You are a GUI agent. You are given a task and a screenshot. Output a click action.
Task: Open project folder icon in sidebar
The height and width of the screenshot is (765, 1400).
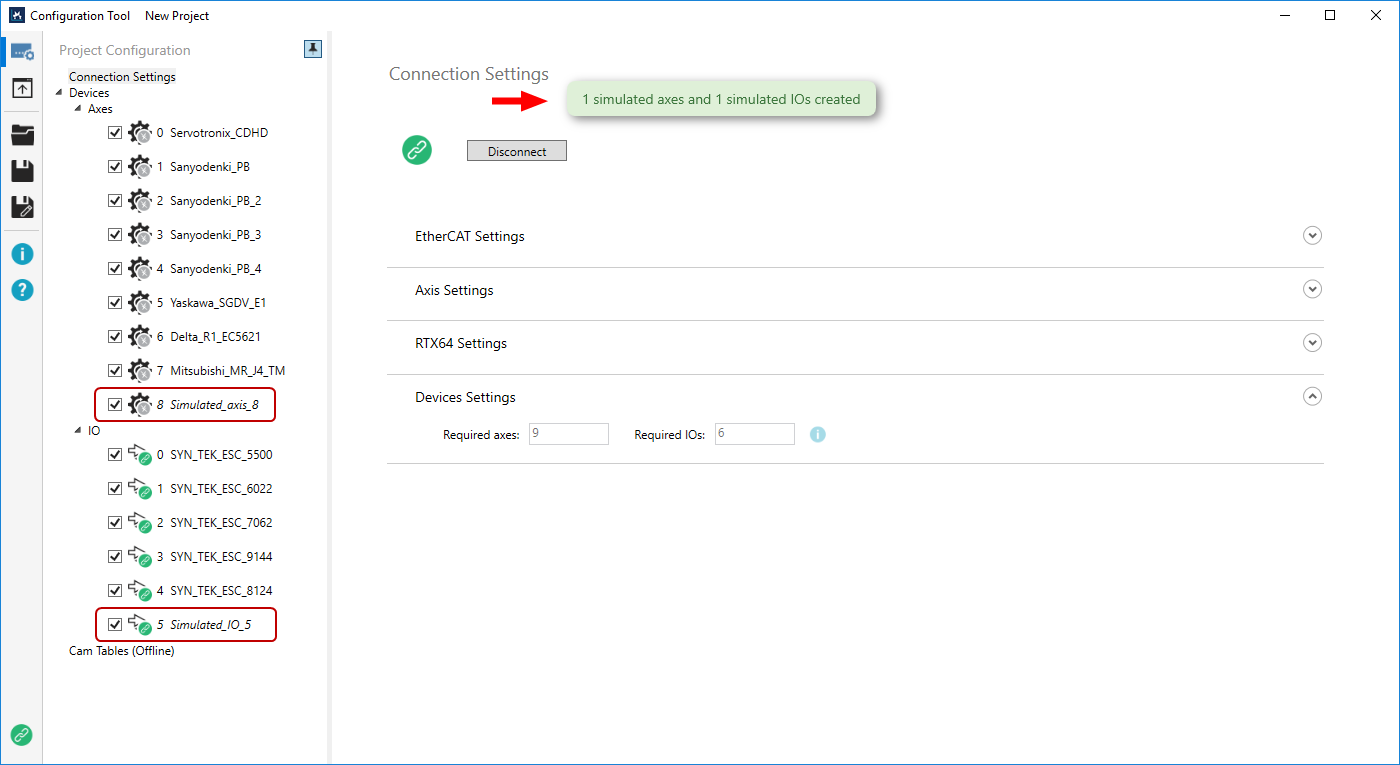pos(22,136)
